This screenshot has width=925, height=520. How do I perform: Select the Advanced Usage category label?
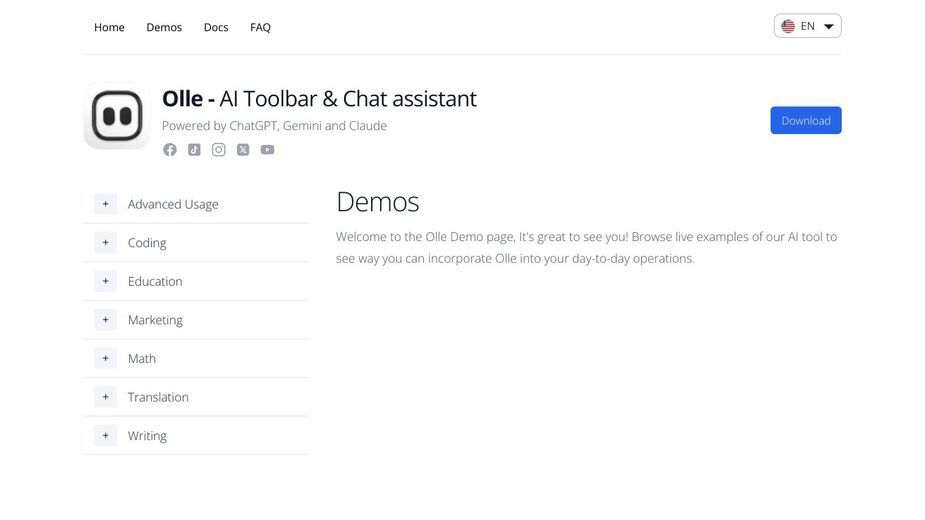(173, 204)
